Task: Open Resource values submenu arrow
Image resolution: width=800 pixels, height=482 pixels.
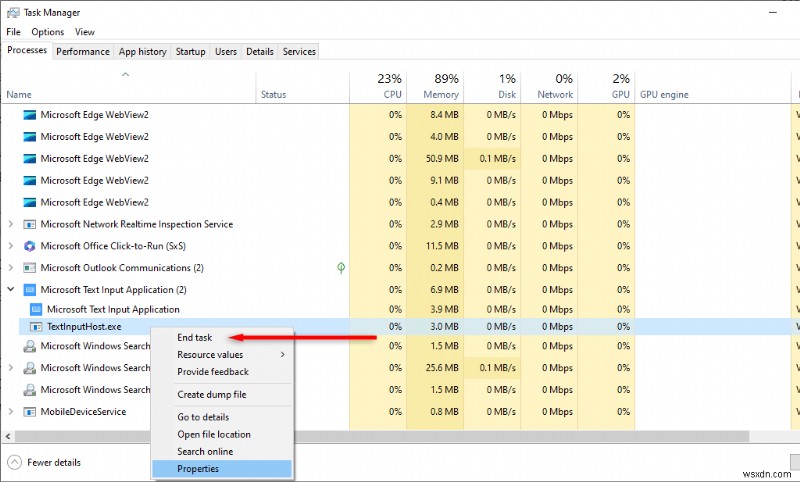Action: pos(282,354)
